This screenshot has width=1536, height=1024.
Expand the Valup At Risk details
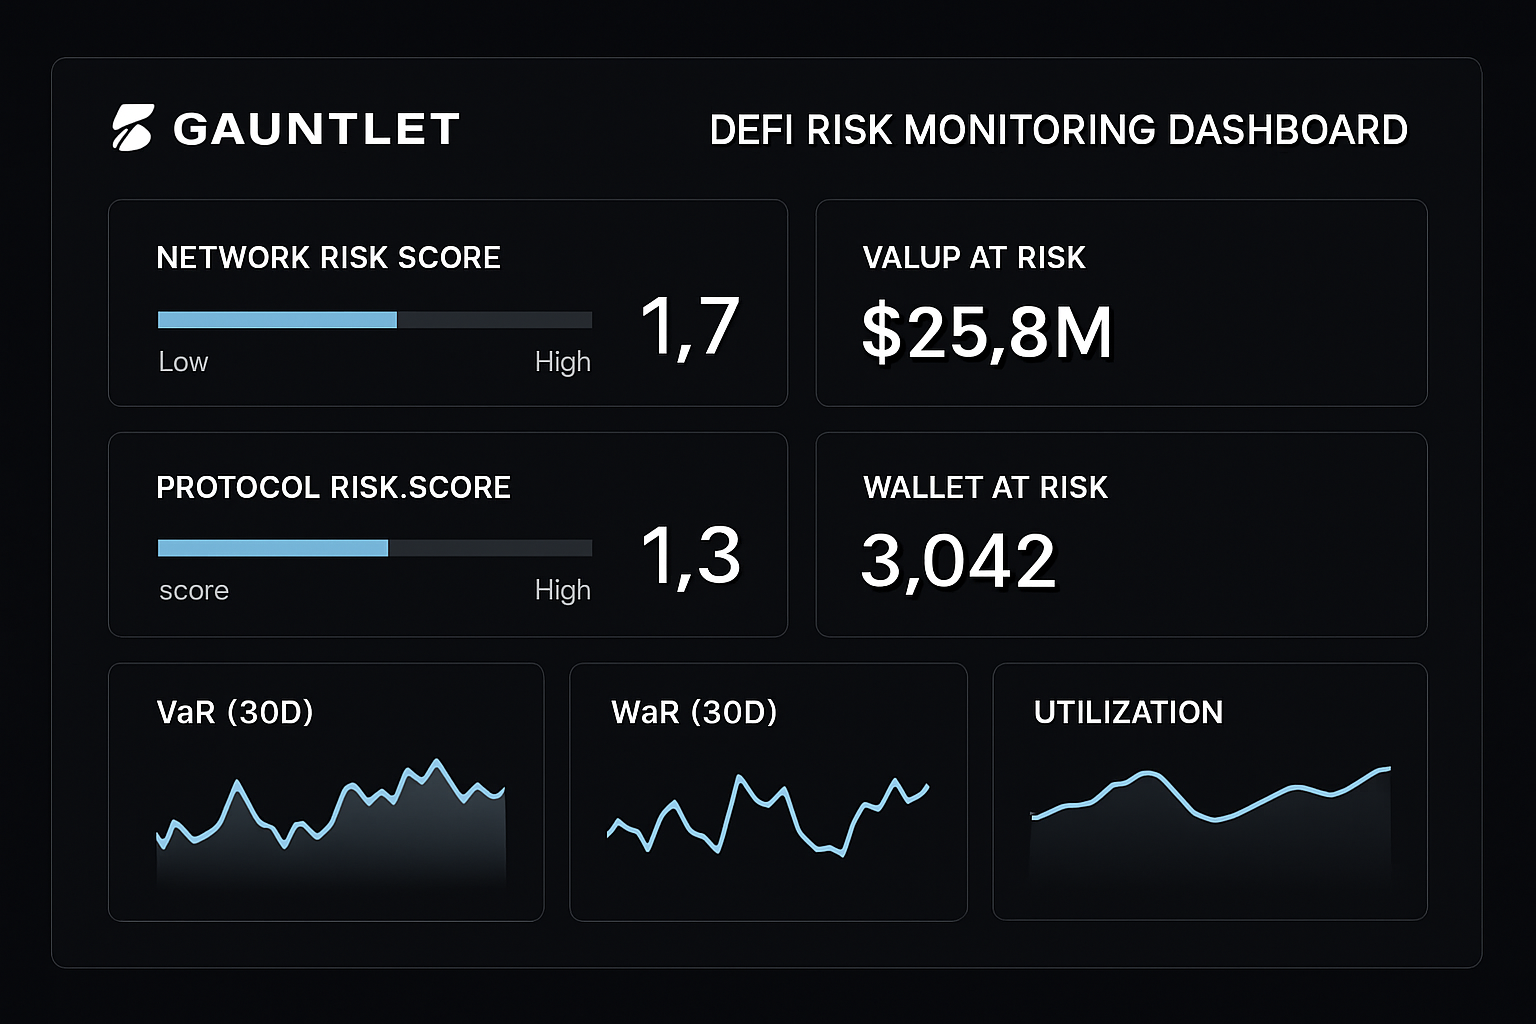tap(1121, 302)
